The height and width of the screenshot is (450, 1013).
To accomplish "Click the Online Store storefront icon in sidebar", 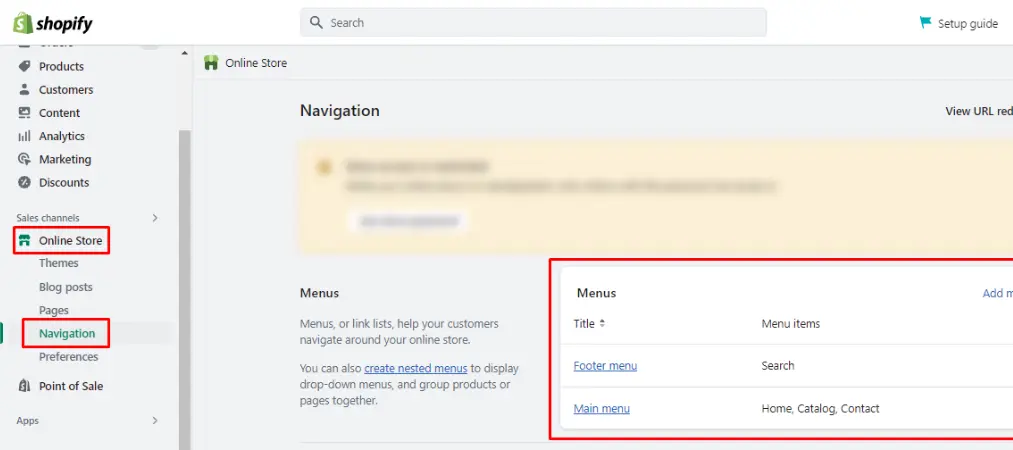I will click(25, 241).
